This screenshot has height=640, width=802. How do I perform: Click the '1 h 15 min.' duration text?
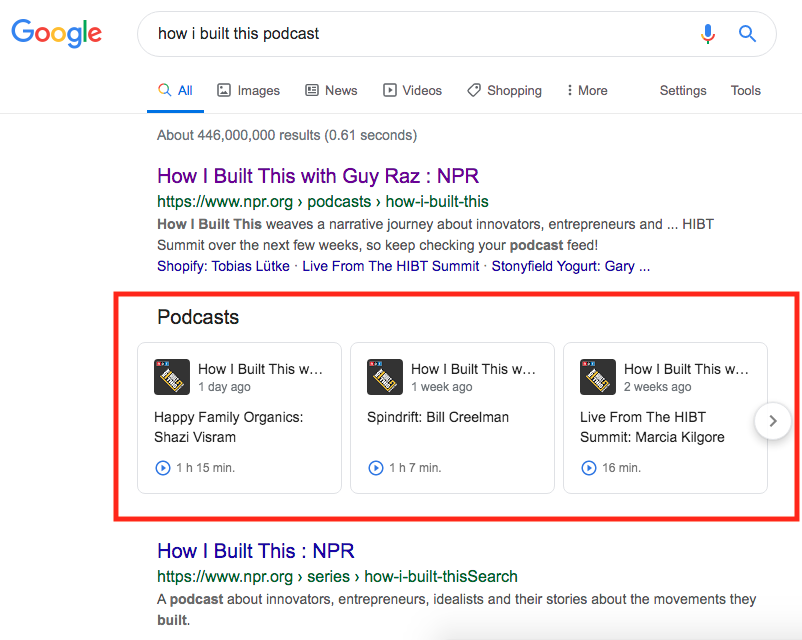[206, 468]
